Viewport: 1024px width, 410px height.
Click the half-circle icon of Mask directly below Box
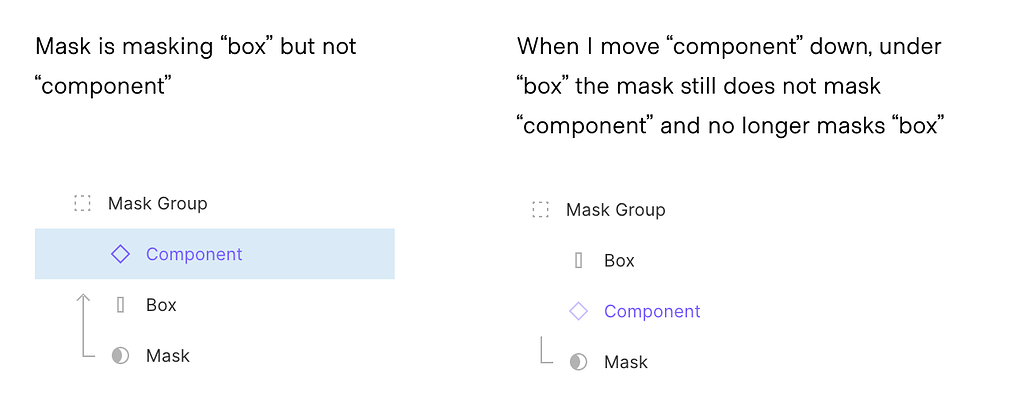pos(120,356)
